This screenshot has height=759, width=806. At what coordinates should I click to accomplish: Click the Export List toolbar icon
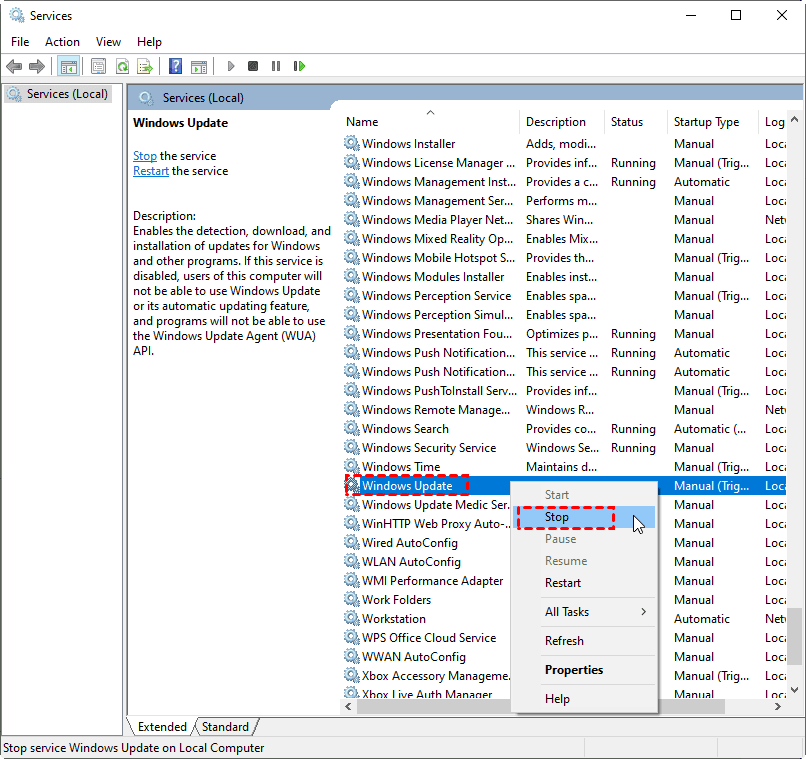click(145, 67)
